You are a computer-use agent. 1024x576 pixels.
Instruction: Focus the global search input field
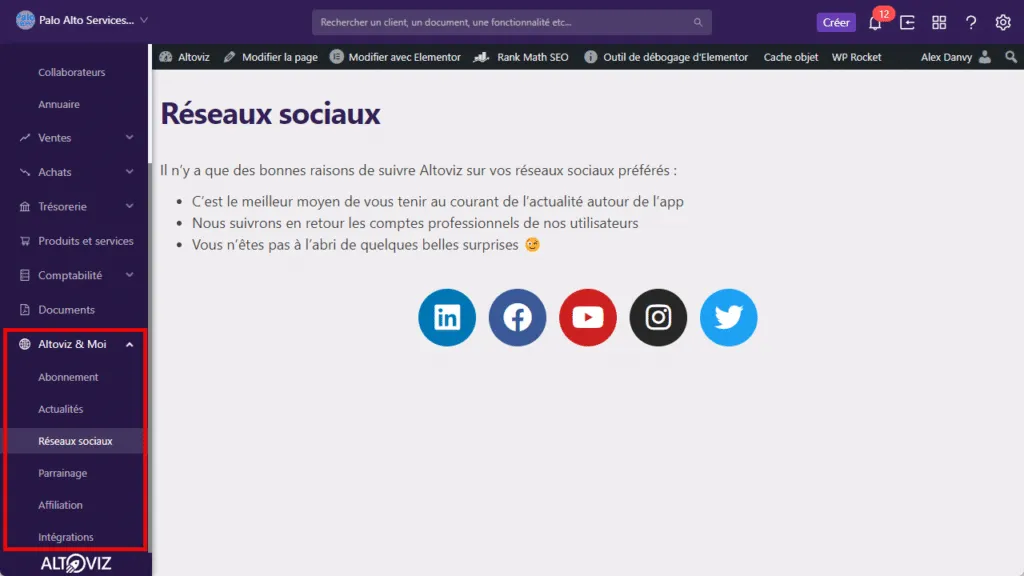(512, 22)
